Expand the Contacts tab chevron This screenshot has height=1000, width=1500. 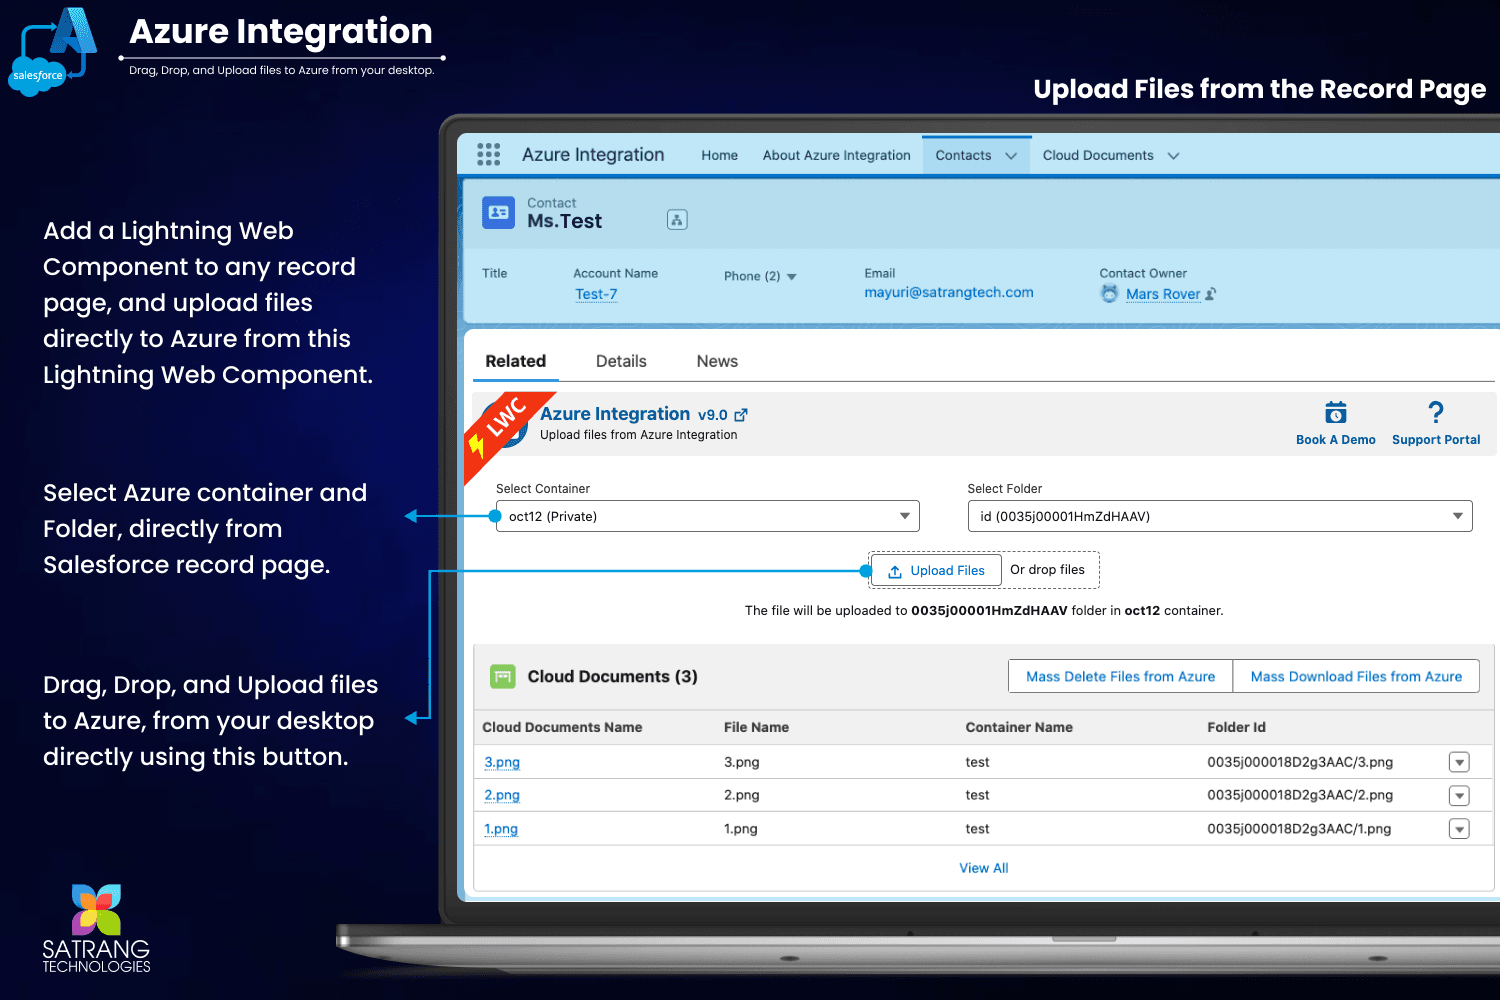coord(1011,156)
